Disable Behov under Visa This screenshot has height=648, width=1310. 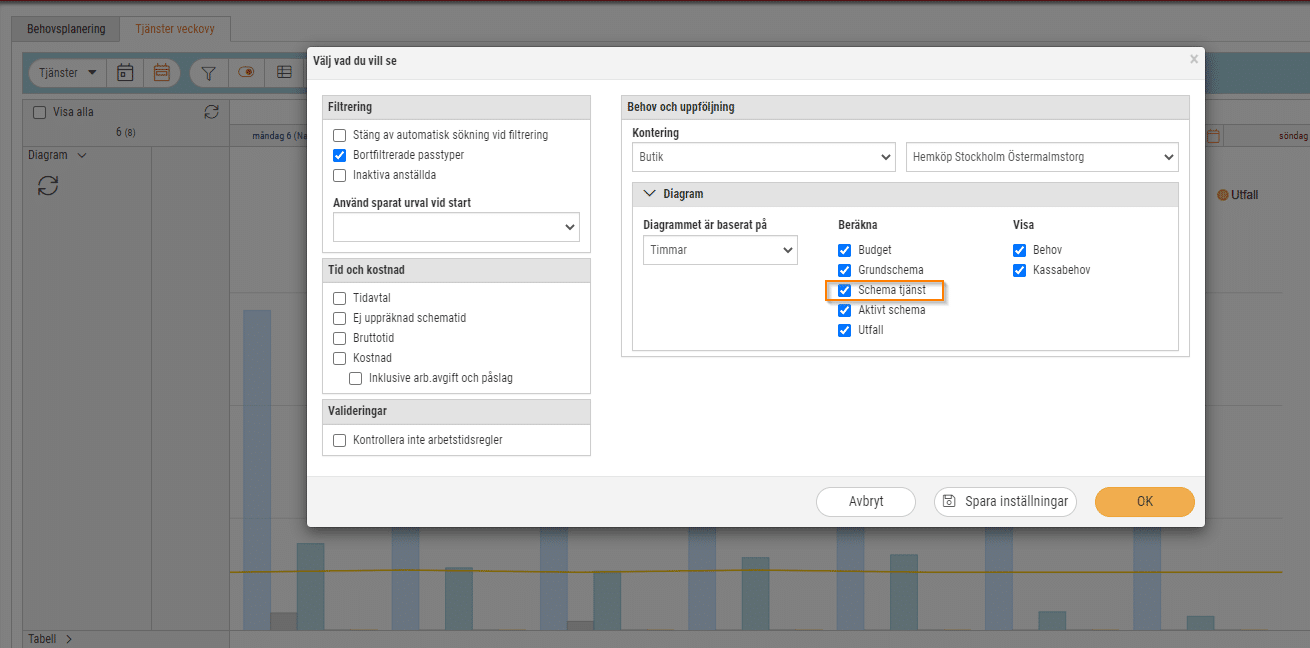tap(1020, 250)
